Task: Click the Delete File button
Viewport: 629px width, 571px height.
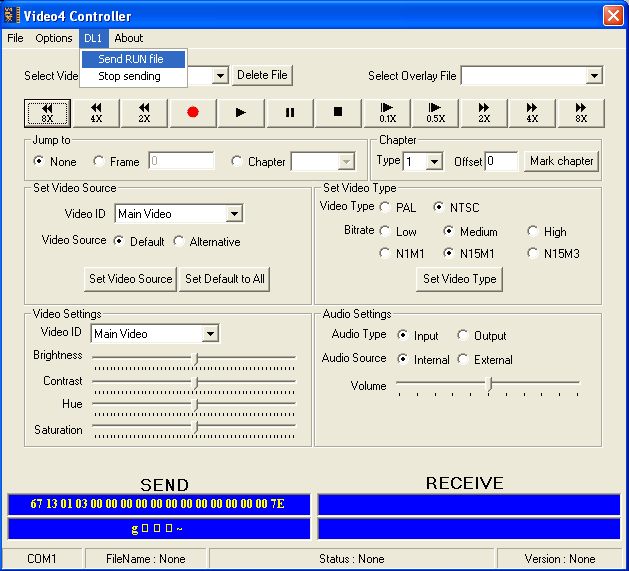Action: click(x=263, y=75)
